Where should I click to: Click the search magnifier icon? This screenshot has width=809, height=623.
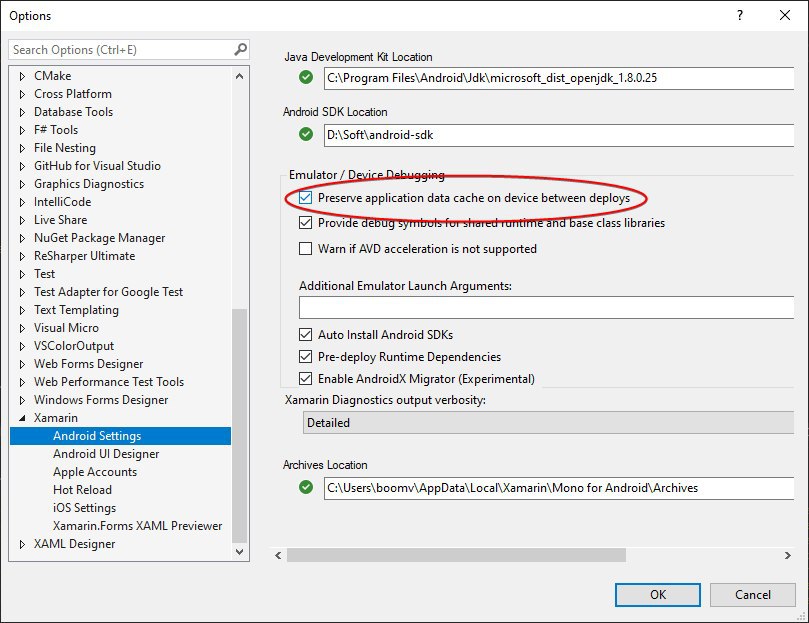[x=240, y=50]
